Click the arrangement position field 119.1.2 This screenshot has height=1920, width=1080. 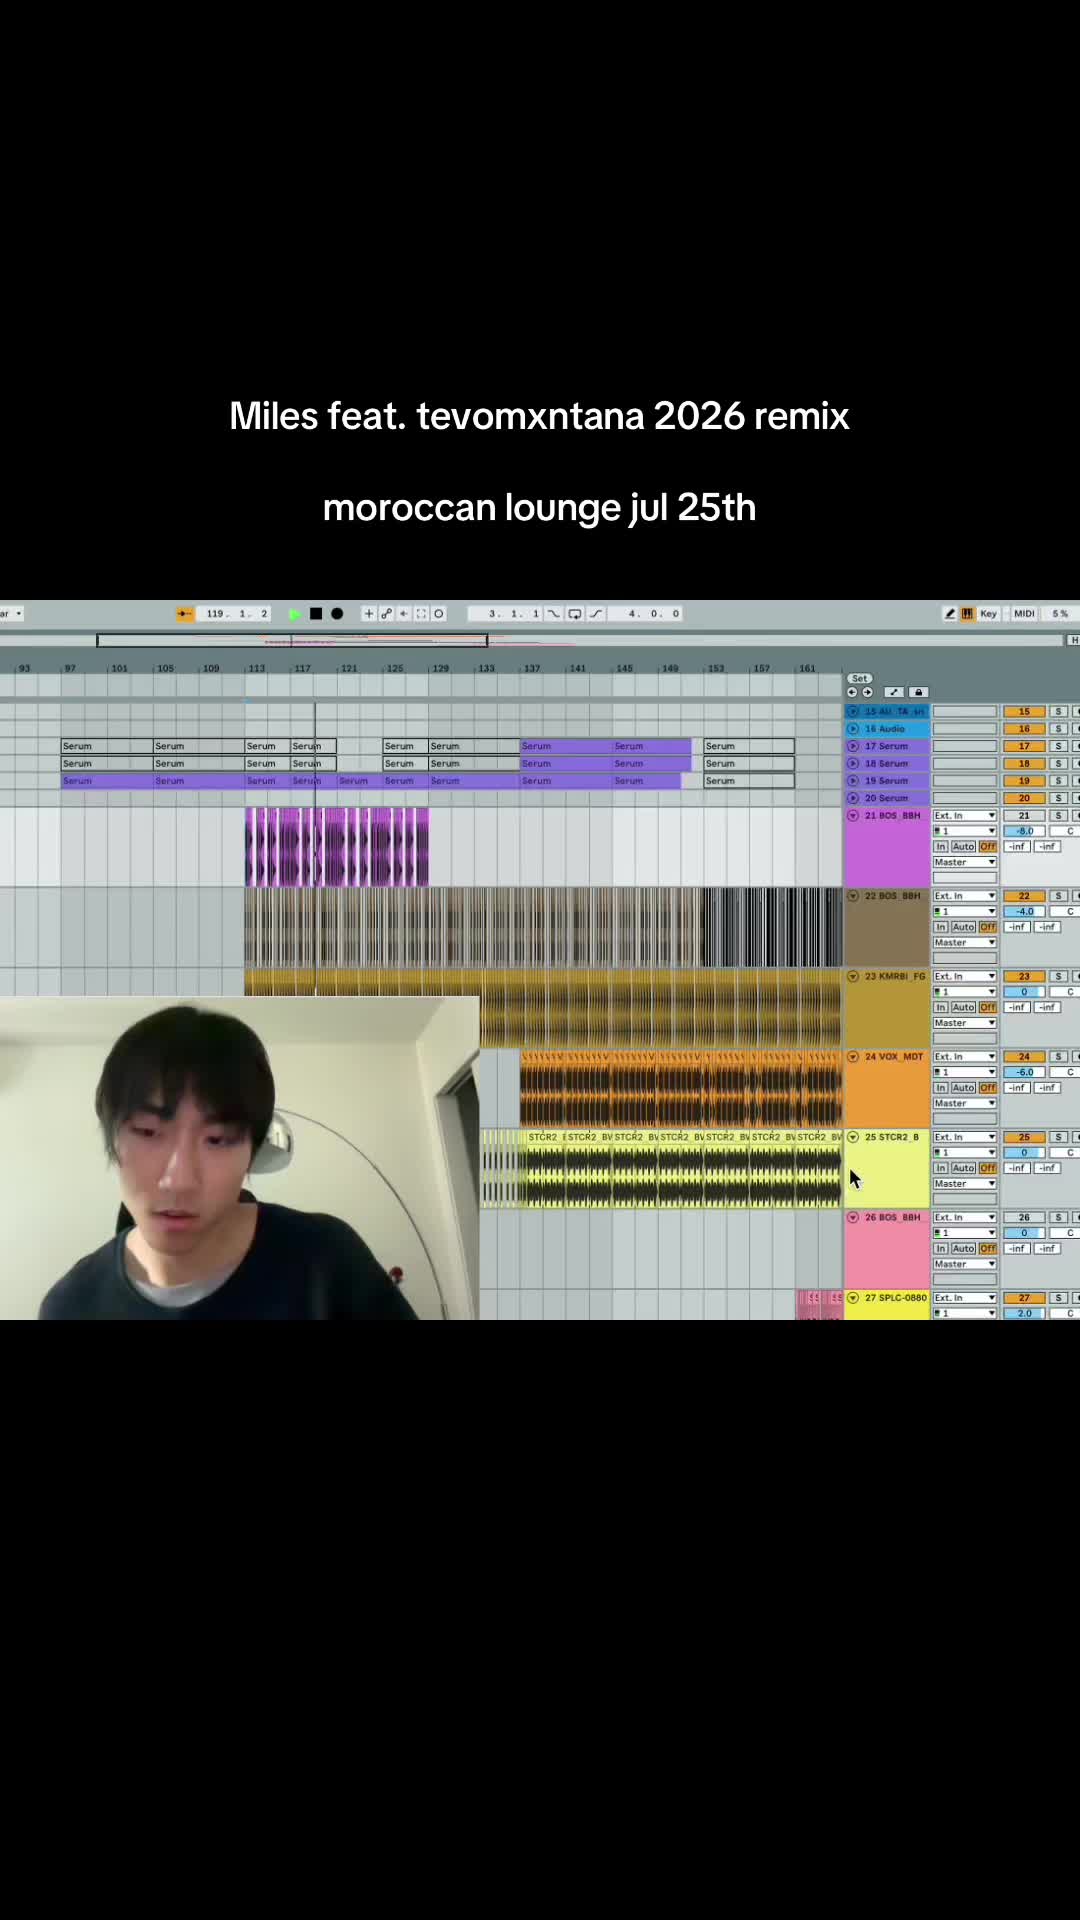(236, 614)
